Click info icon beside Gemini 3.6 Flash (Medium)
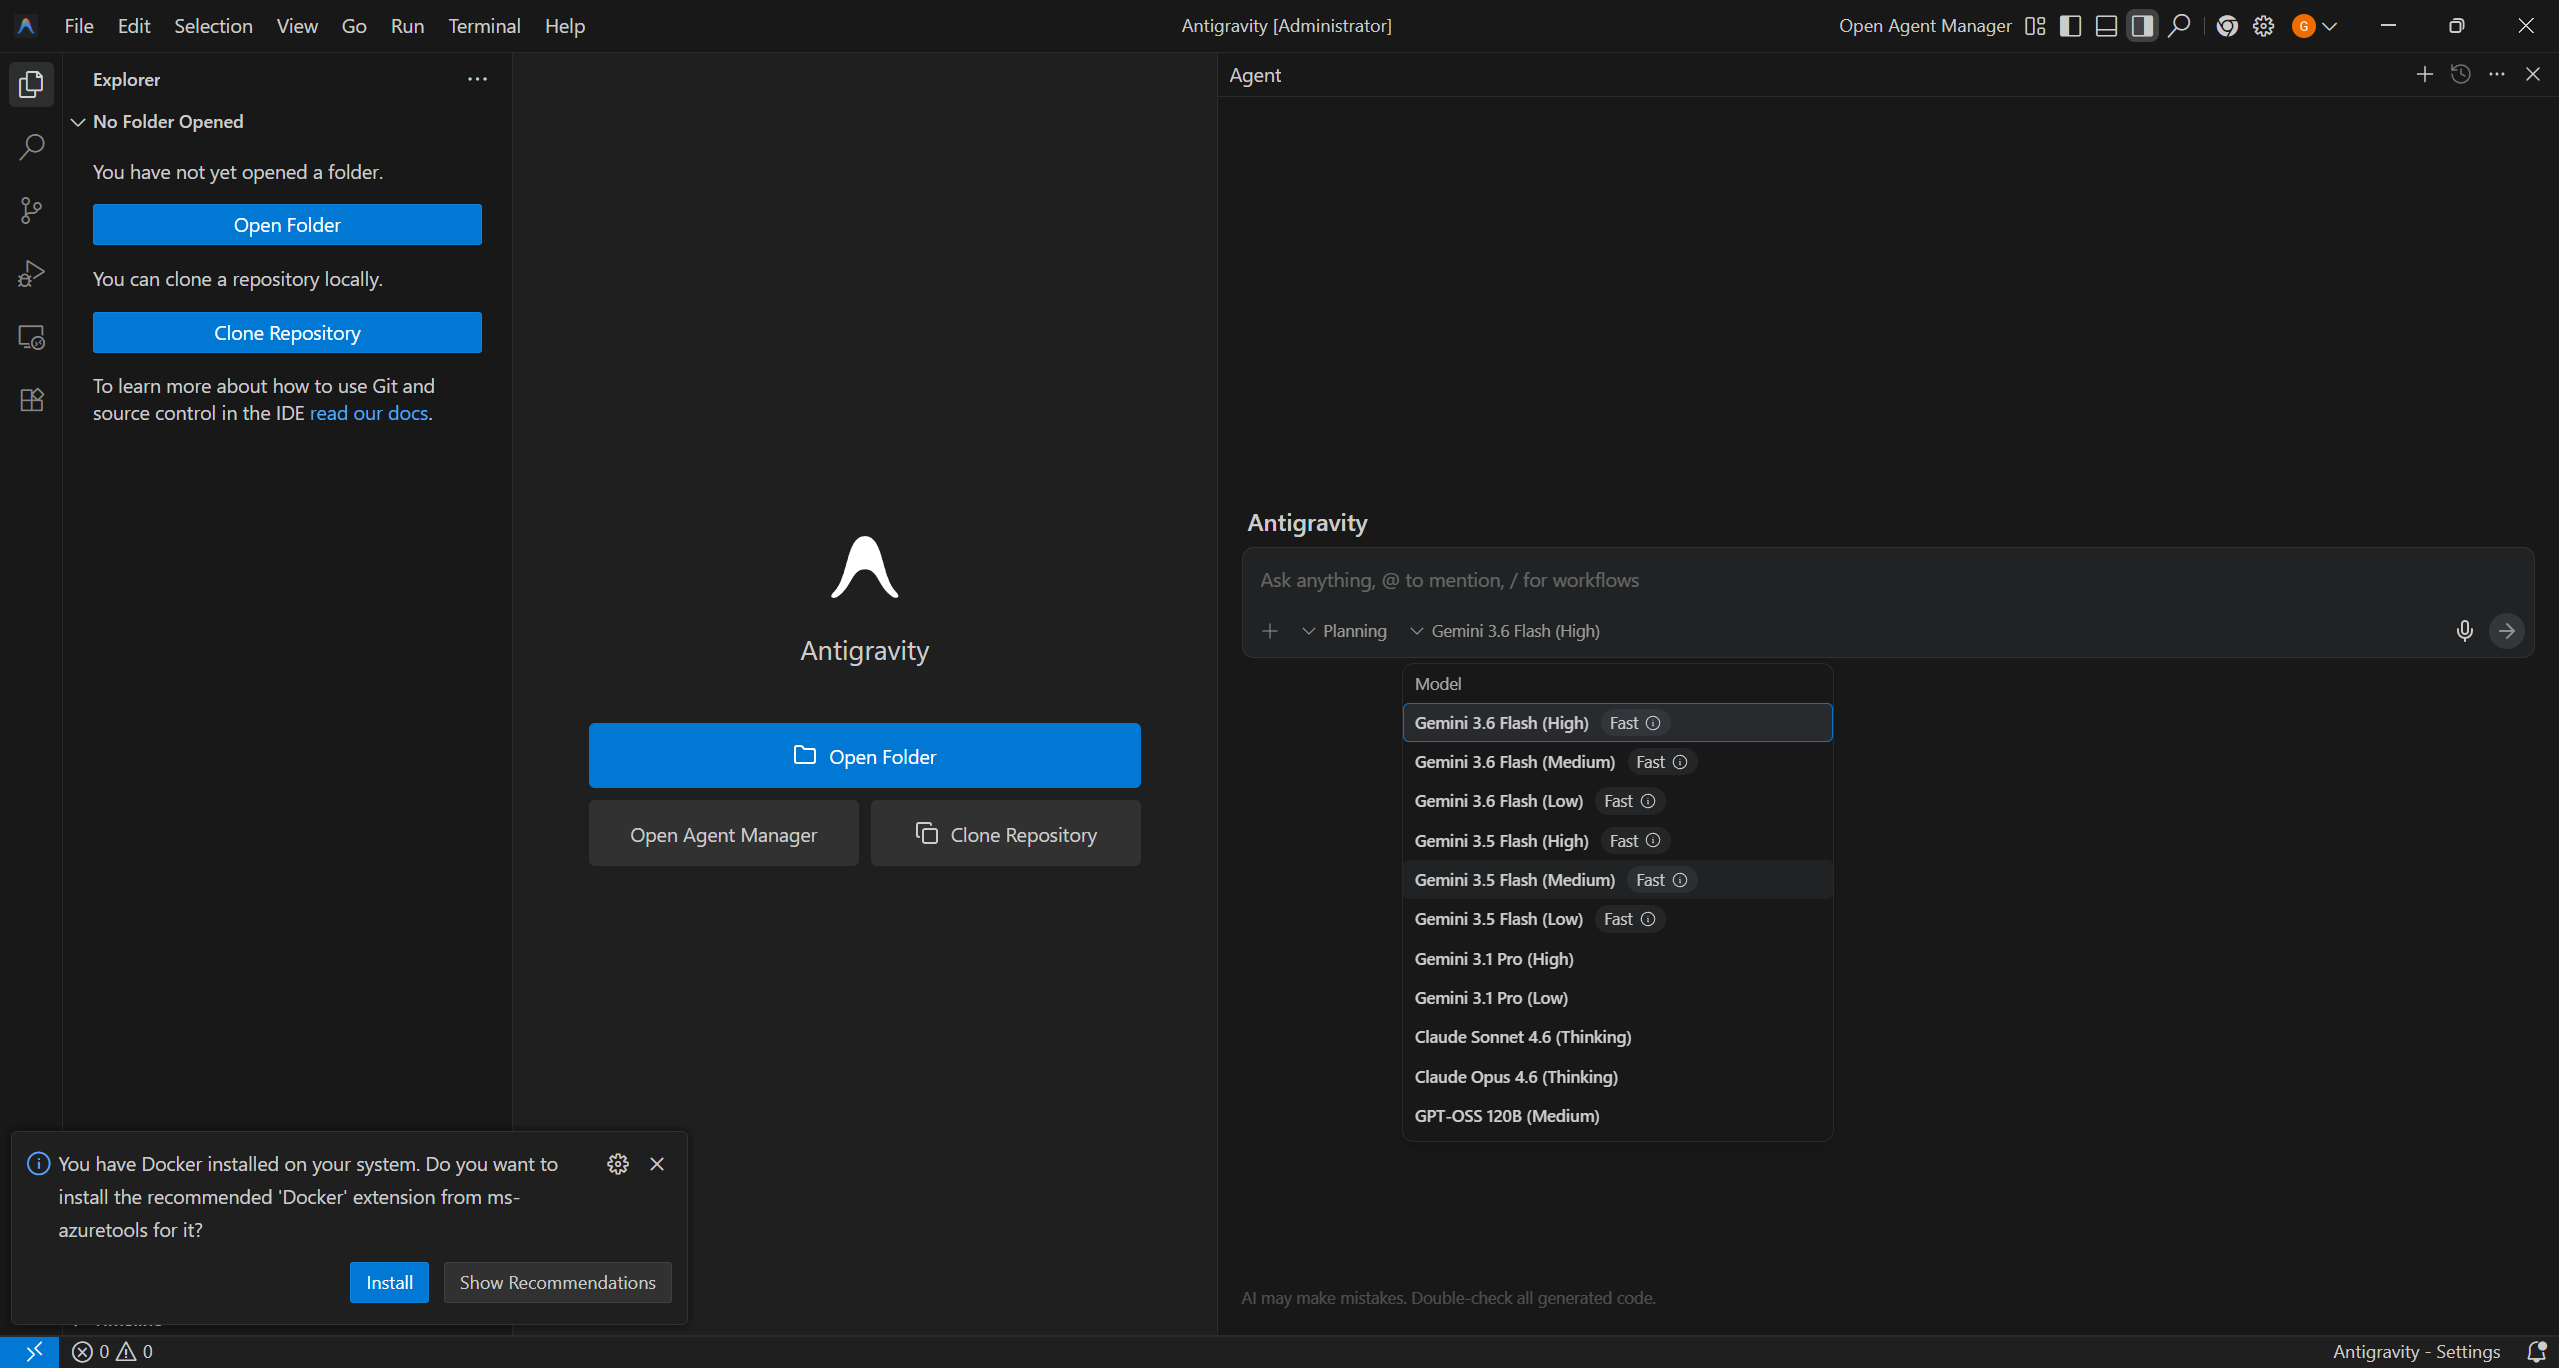Image resolution: width=2559 pixels, height=1368 pixels. pyautogui.click(x=1680, y=762)
